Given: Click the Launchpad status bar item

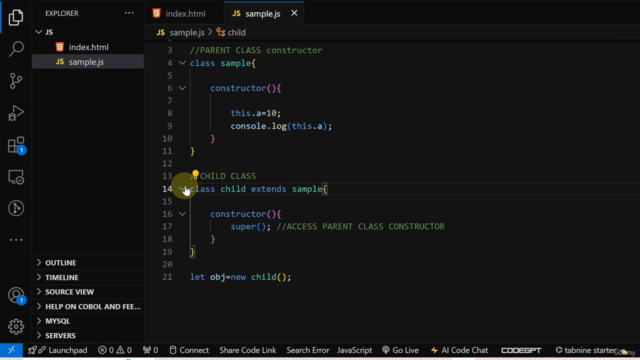Looking at the screenshot, I should click(58, 350).
